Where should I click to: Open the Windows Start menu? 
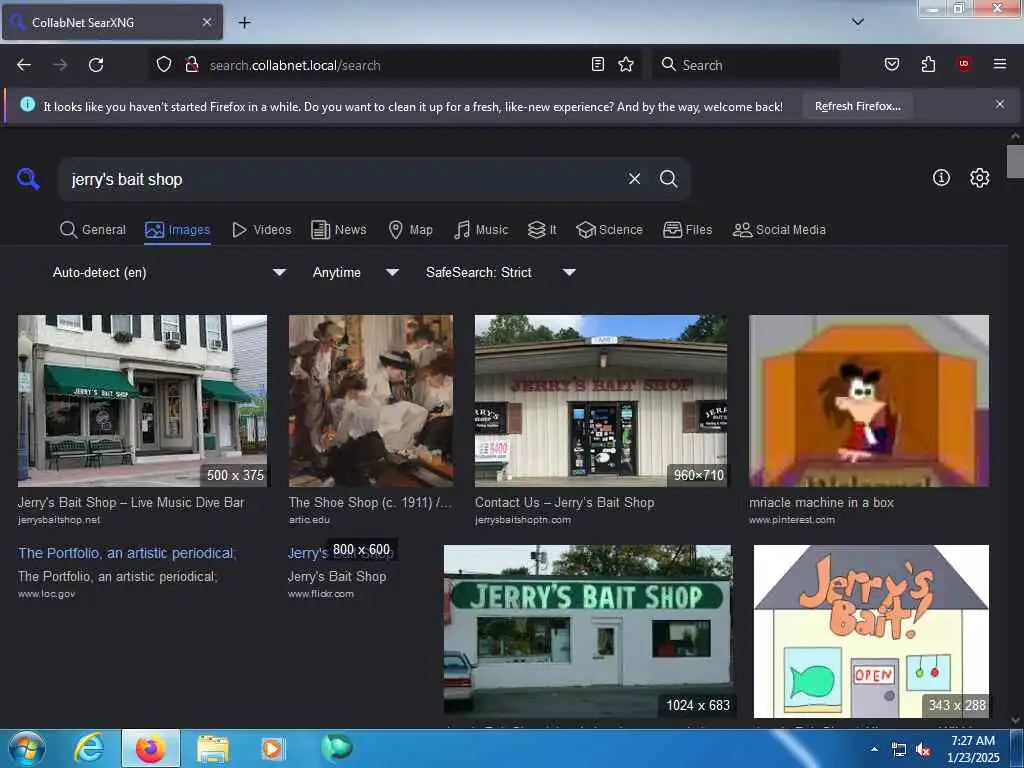[26, 748]
